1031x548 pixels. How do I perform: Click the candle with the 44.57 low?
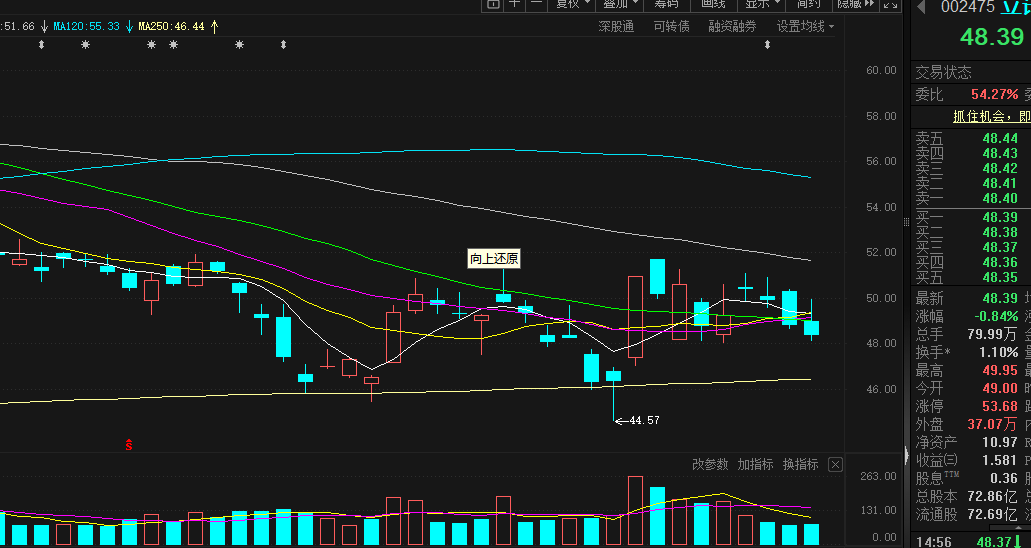[x=613, y=393]
